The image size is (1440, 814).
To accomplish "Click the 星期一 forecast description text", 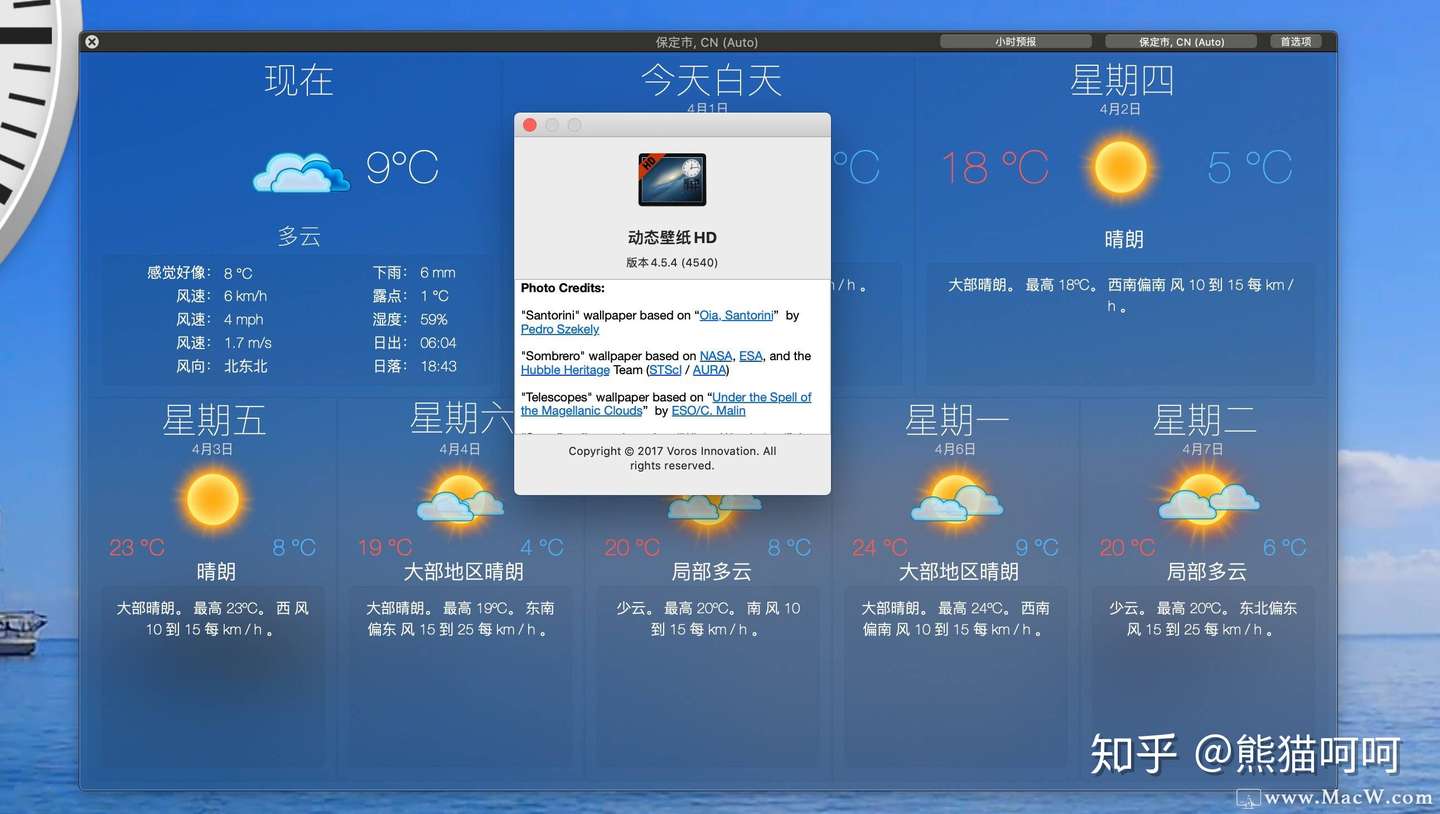I will tap(956, 619).
